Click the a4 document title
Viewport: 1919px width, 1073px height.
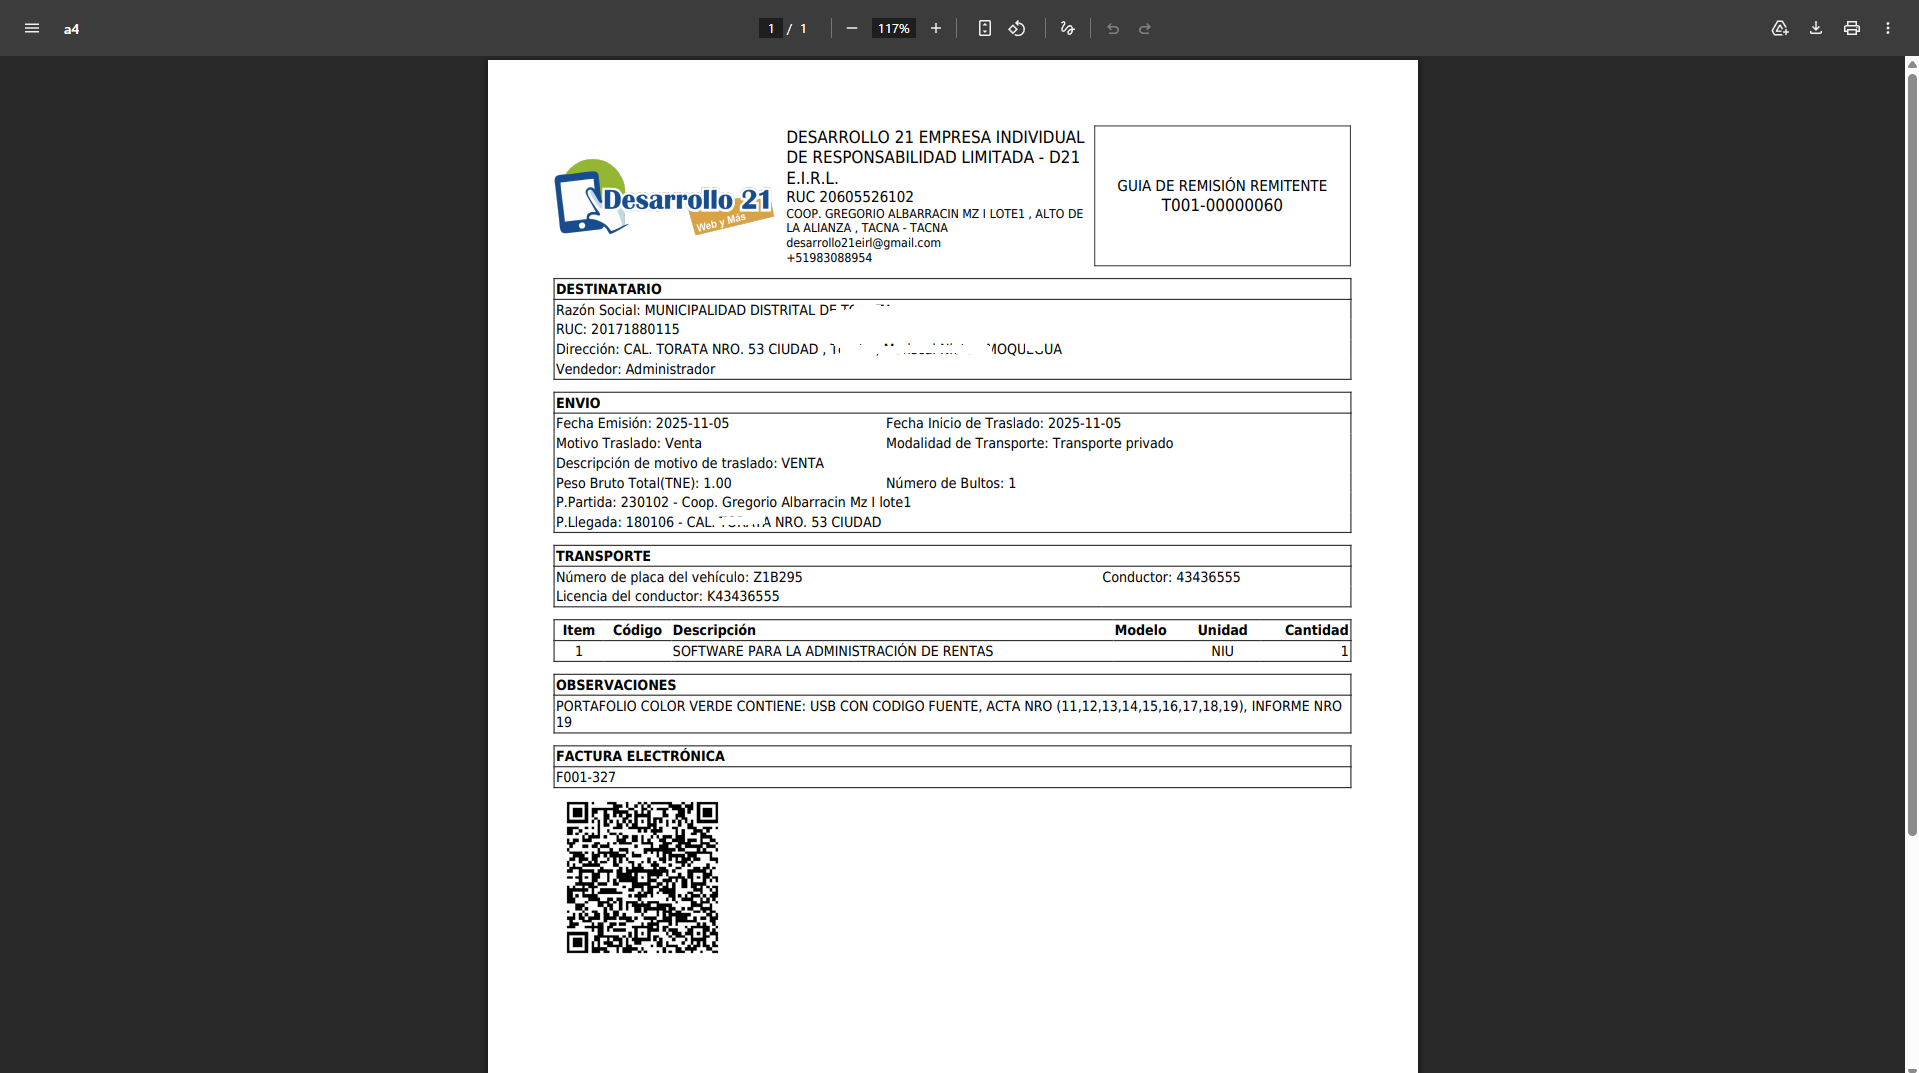point(72,29)
